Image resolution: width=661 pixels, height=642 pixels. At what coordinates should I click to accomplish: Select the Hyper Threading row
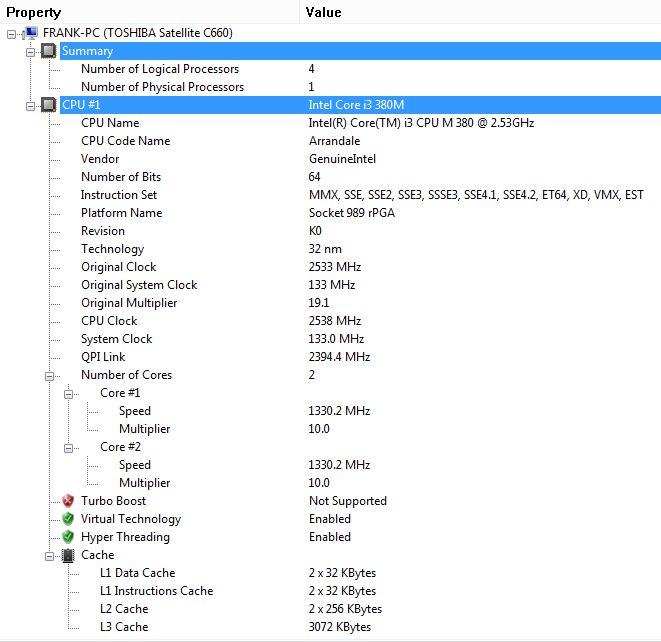(x=330, y=537)
